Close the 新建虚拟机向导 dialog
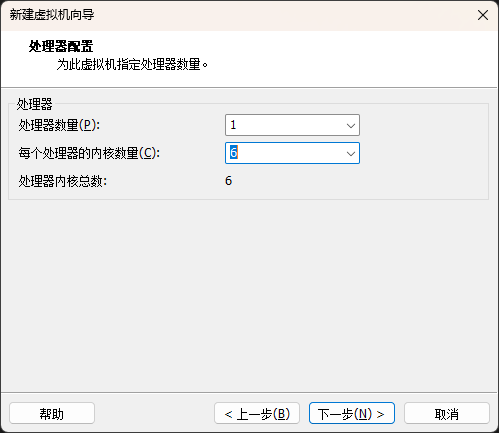 (483, 15)
